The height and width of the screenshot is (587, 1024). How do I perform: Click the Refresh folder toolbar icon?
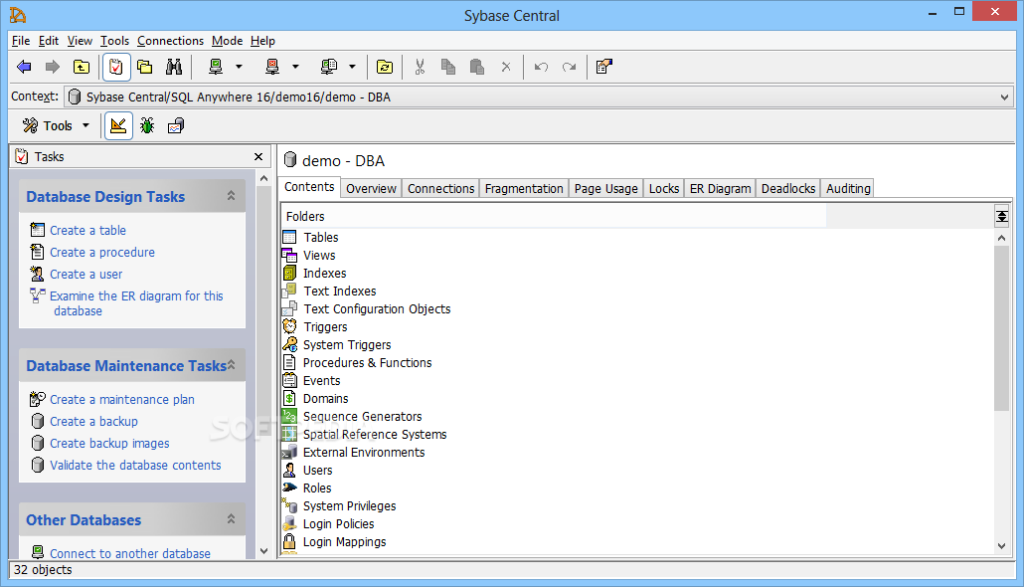tap(385, 66)
